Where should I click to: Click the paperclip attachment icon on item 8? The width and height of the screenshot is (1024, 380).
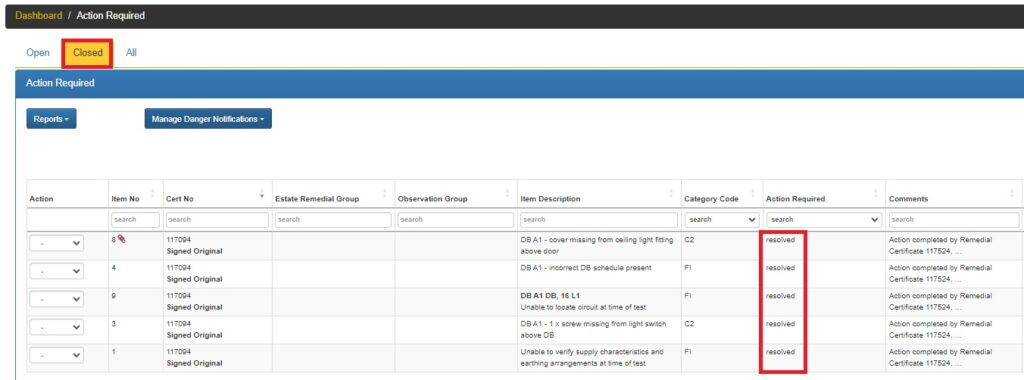click(x=121, y=239)
